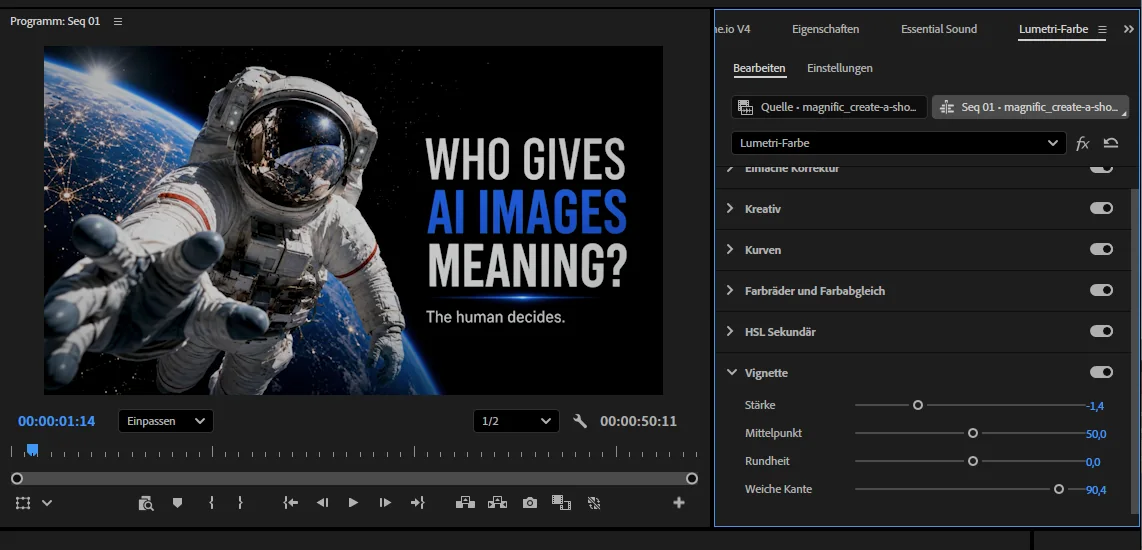This screenshot has height=550, width=1142.
Task: Click the transform/crop overlay tool icon
Action: (x=23, y=503)
